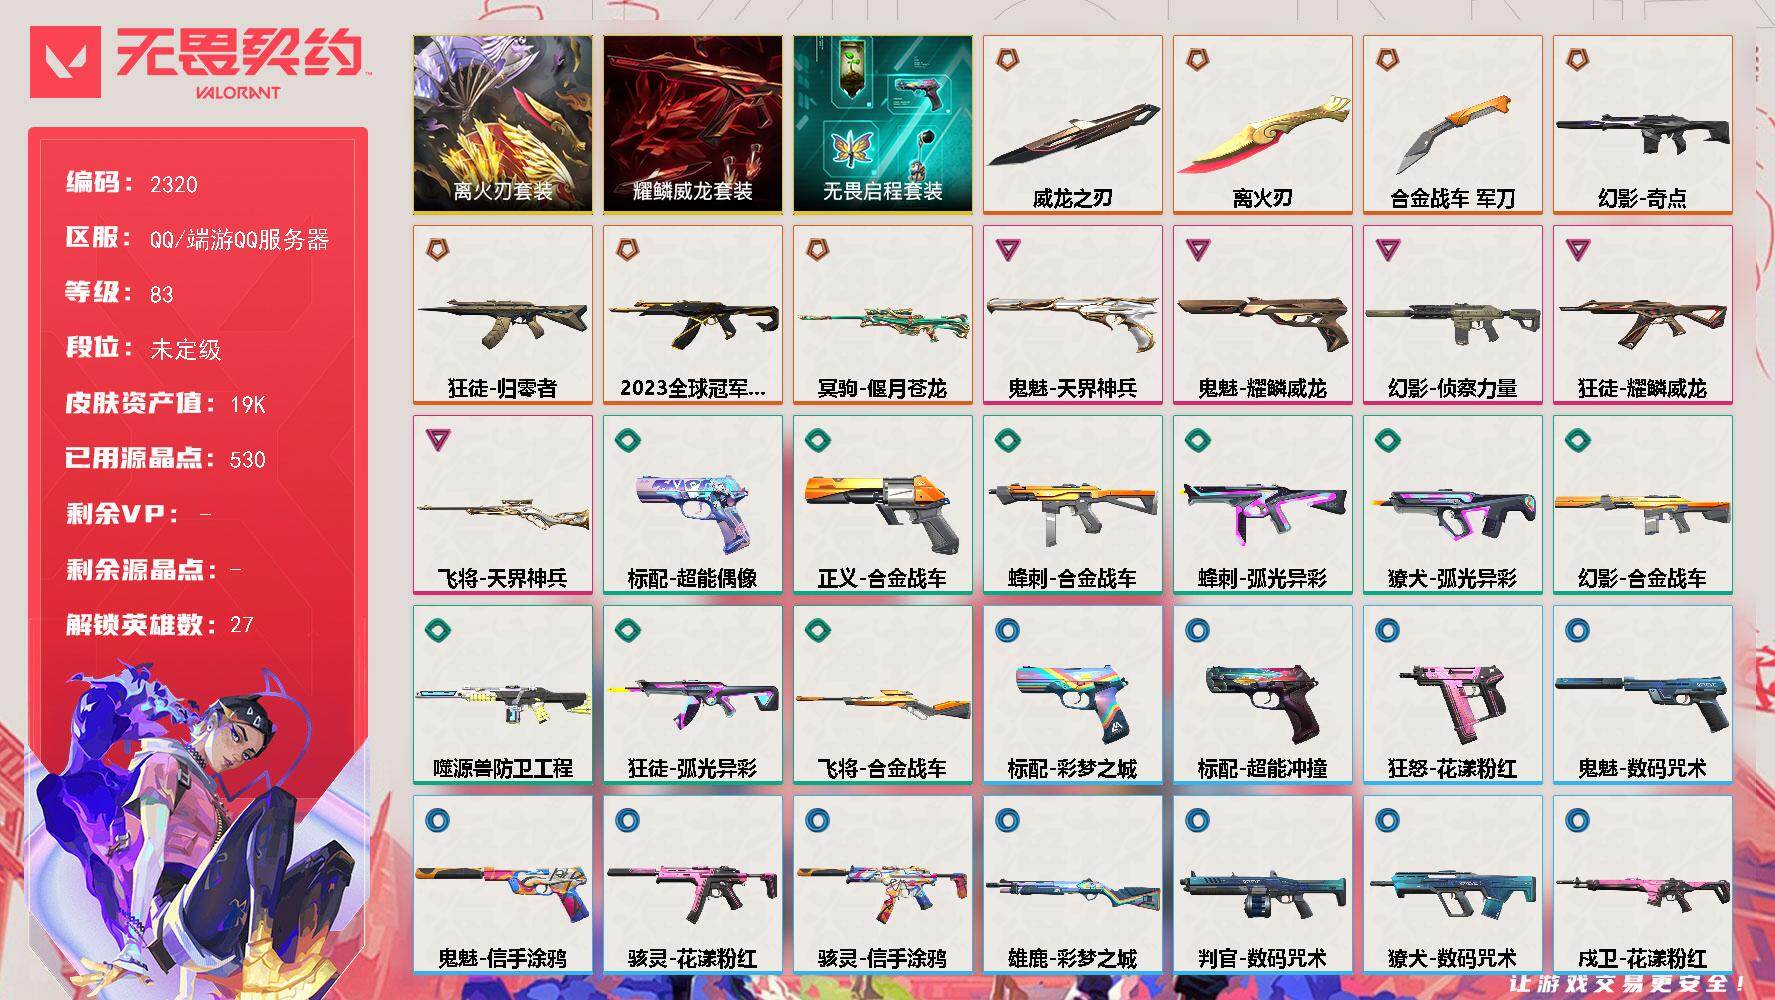
Task: Pick the 冥驹-偃月苍龙 sniper skin
Action: click(882, 315)
